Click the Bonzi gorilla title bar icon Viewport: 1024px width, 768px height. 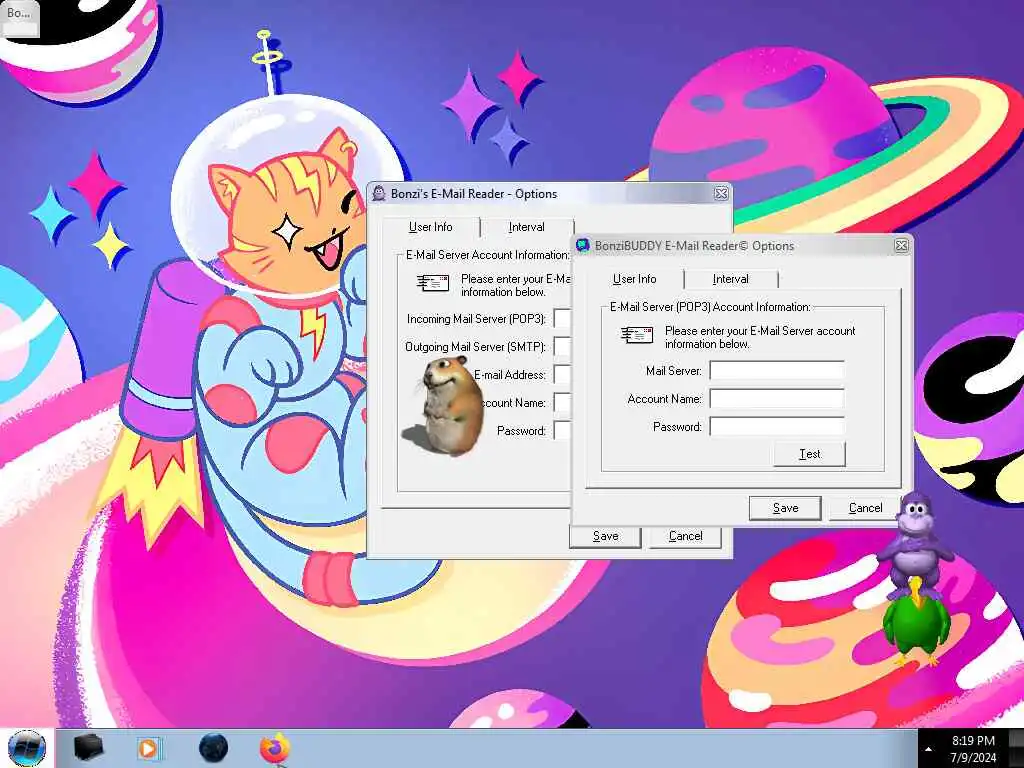pyautogui.click(x=379, y=193)
